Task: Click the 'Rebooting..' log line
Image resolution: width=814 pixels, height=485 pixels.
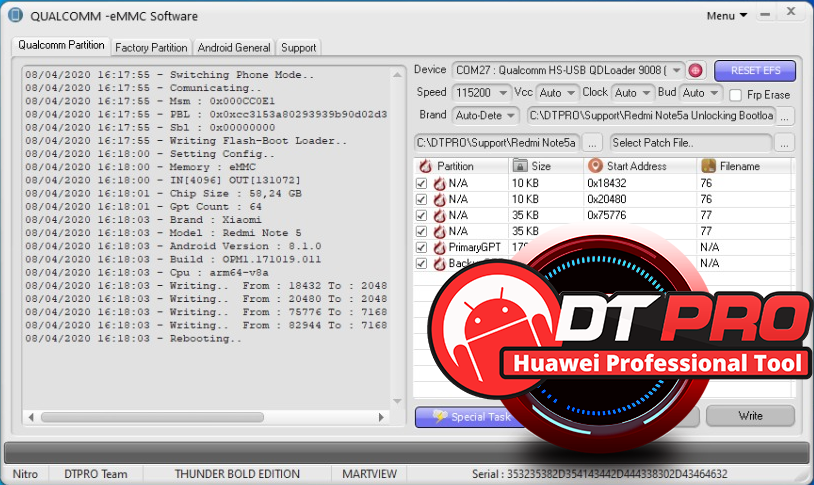Action: pyautogui.click(x=133, y=339)
